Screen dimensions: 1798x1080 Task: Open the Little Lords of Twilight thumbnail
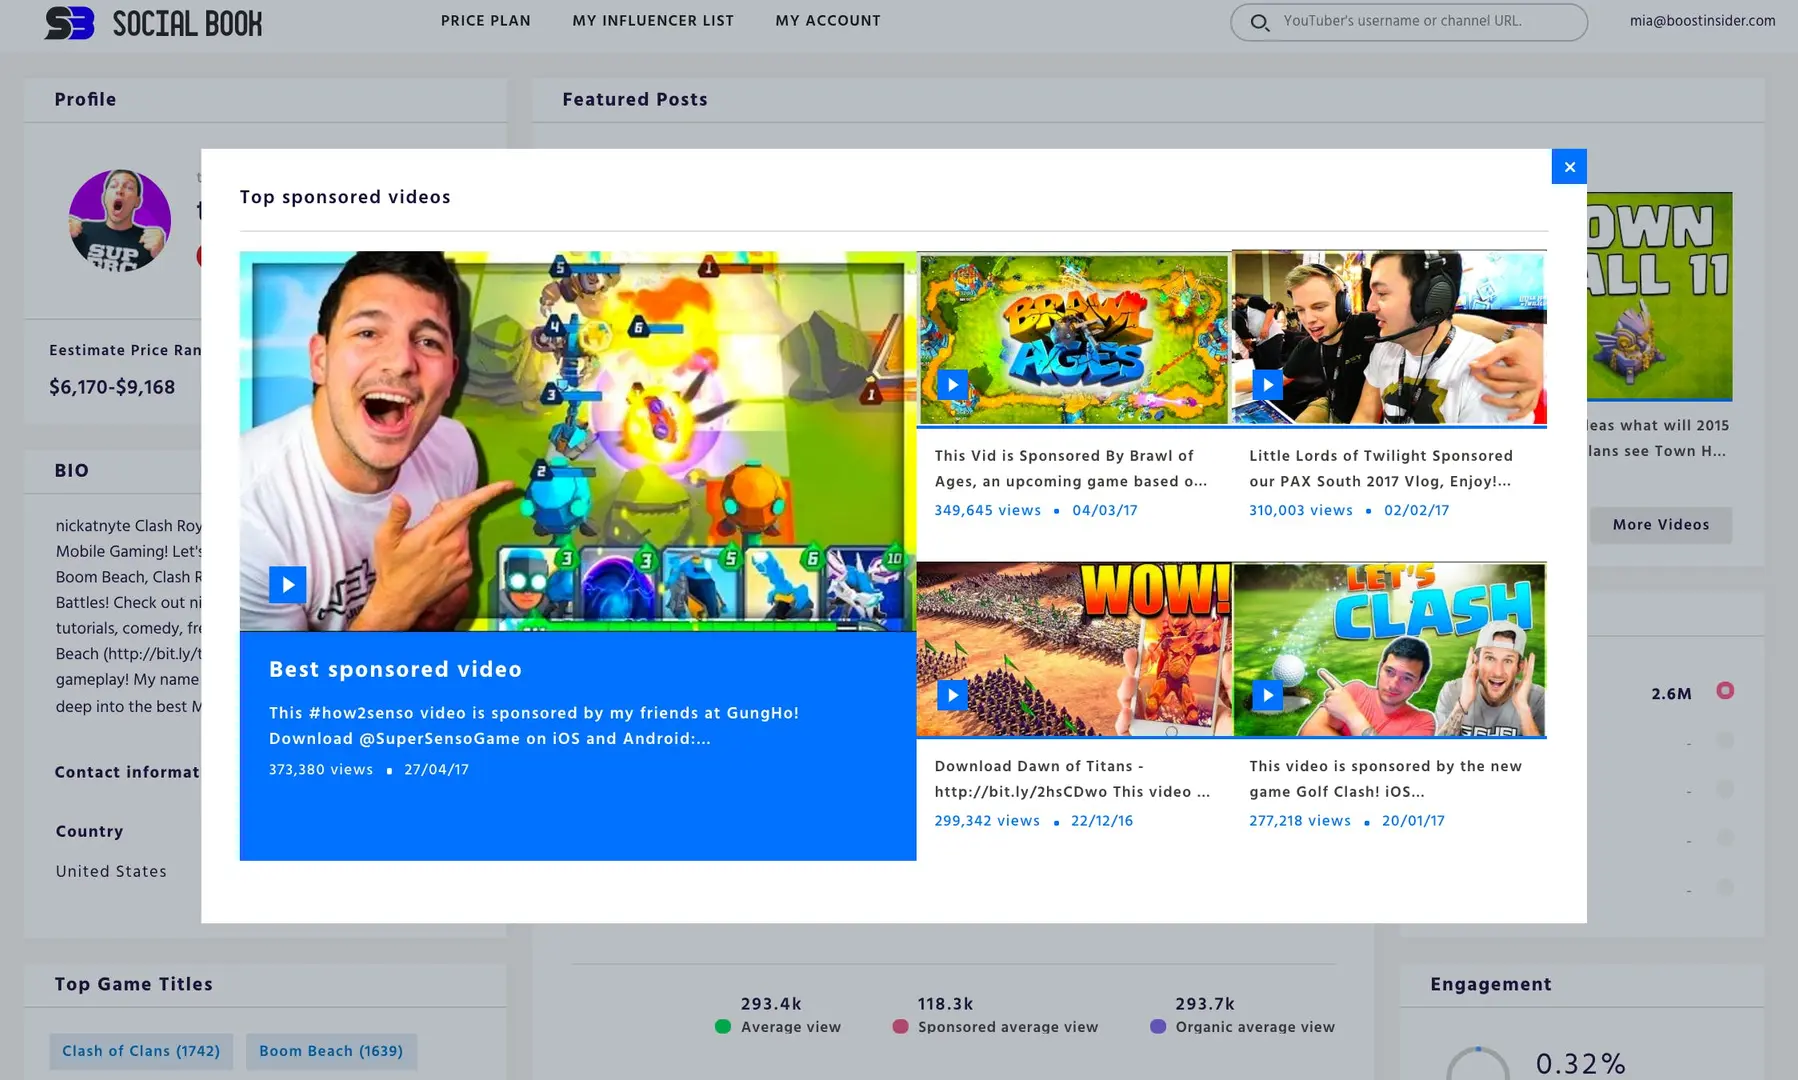point(1389,338)
